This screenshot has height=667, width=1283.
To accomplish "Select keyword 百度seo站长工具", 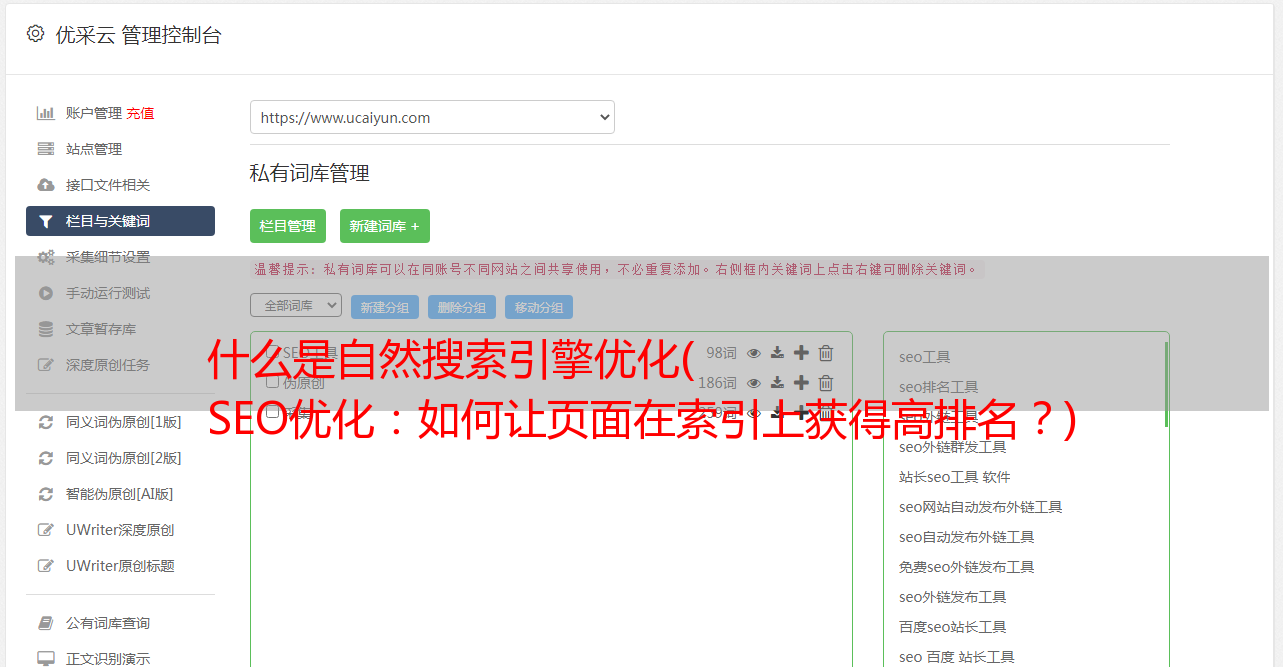I will click(953, 627).
